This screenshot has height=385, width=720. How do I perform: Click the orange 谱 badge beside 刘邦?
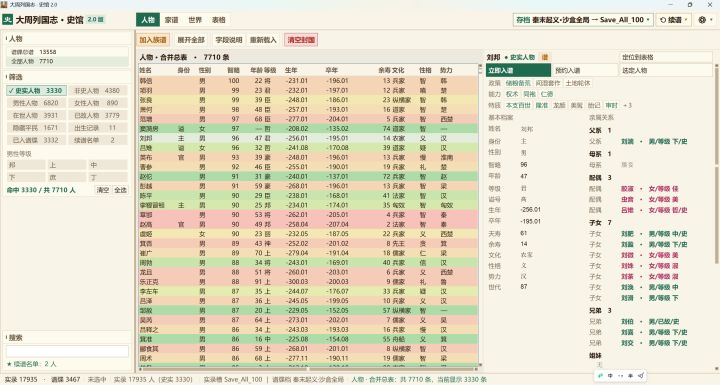pos(545,57)
